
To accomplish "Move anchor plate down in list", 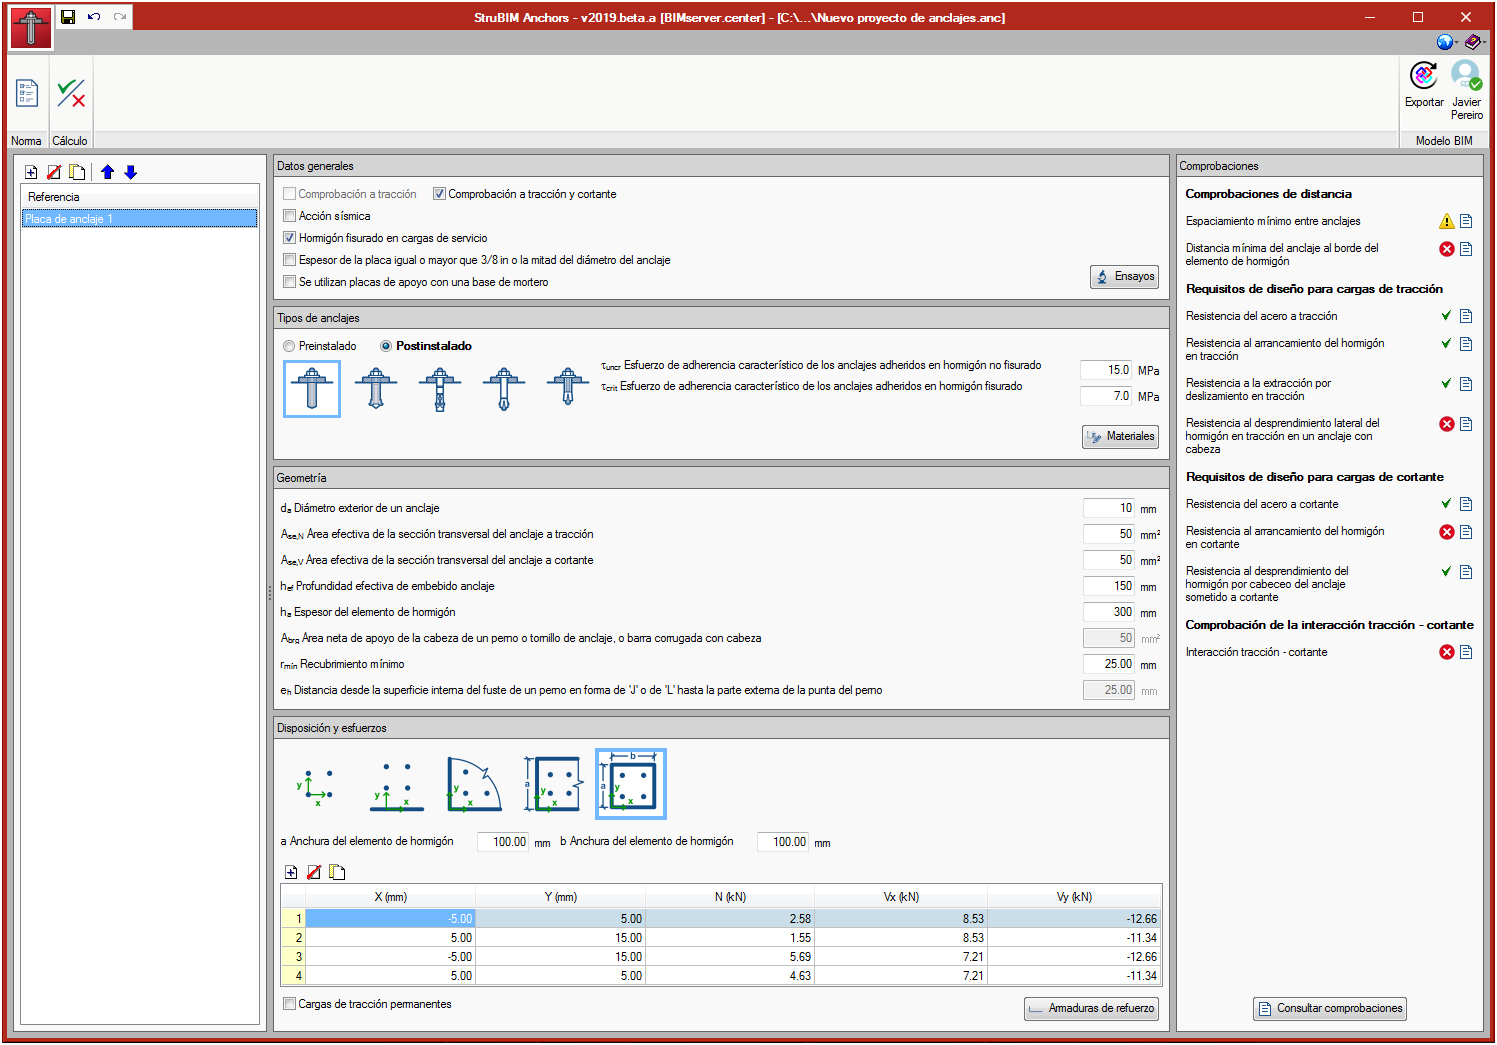I will point(130,172).
